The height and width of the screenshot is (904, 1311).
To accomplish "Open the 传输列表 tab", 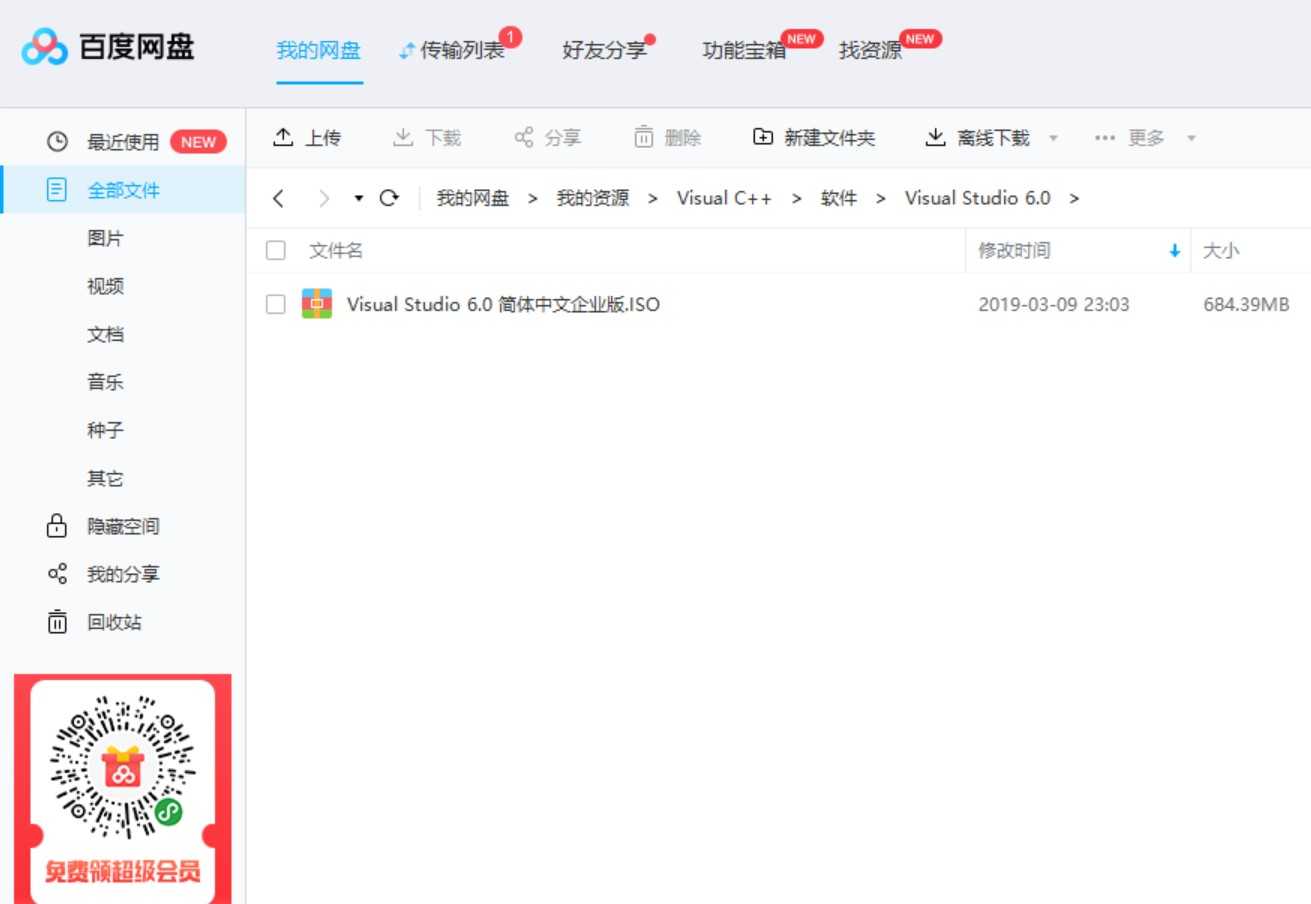I will 461,51.
